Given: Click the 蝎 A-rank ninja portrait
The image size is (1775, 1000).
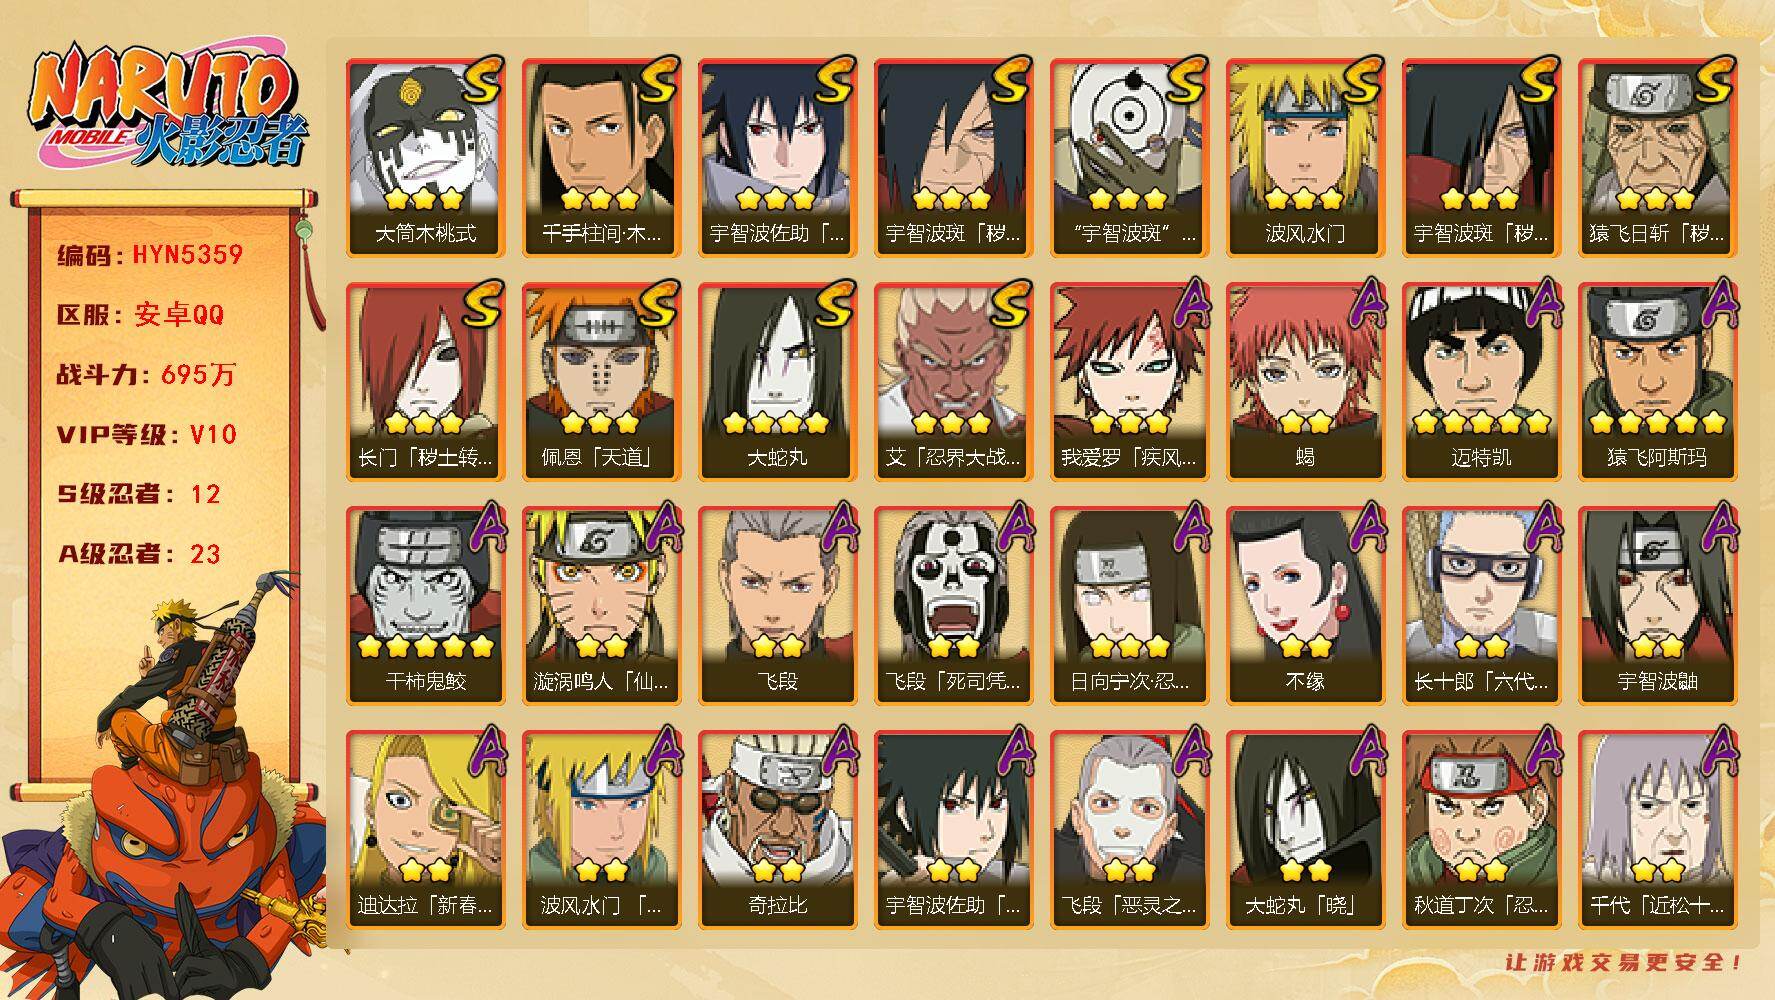Looking at the screenshot, I should coord(1306,382).
